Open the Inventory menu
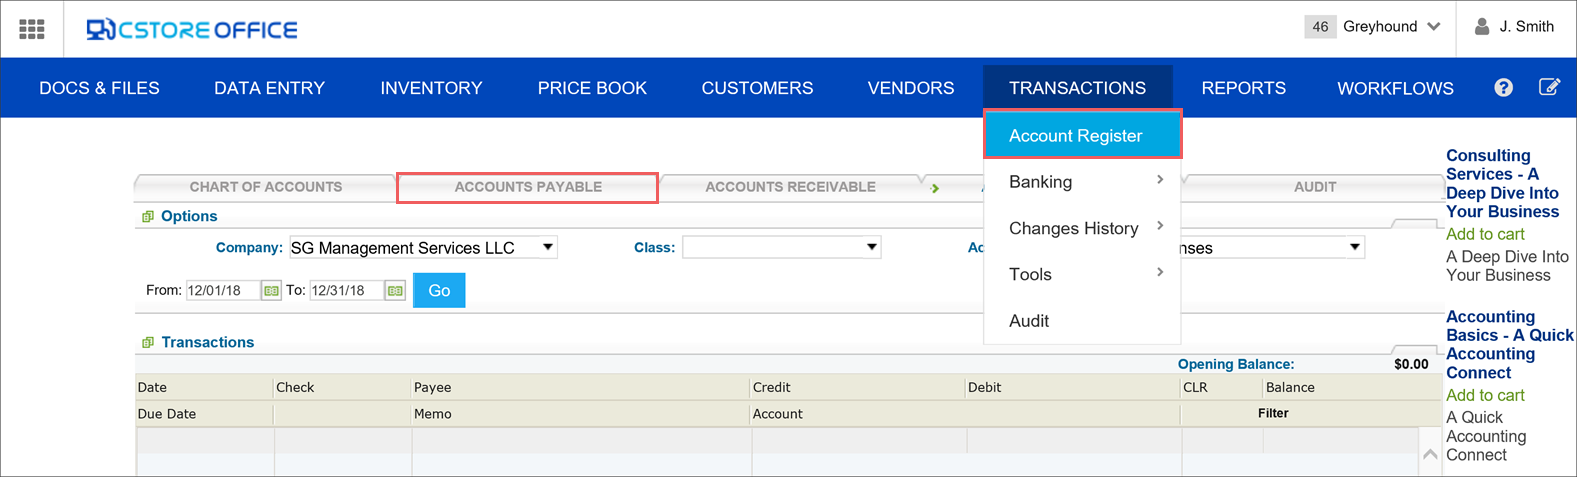 (431, 88)
